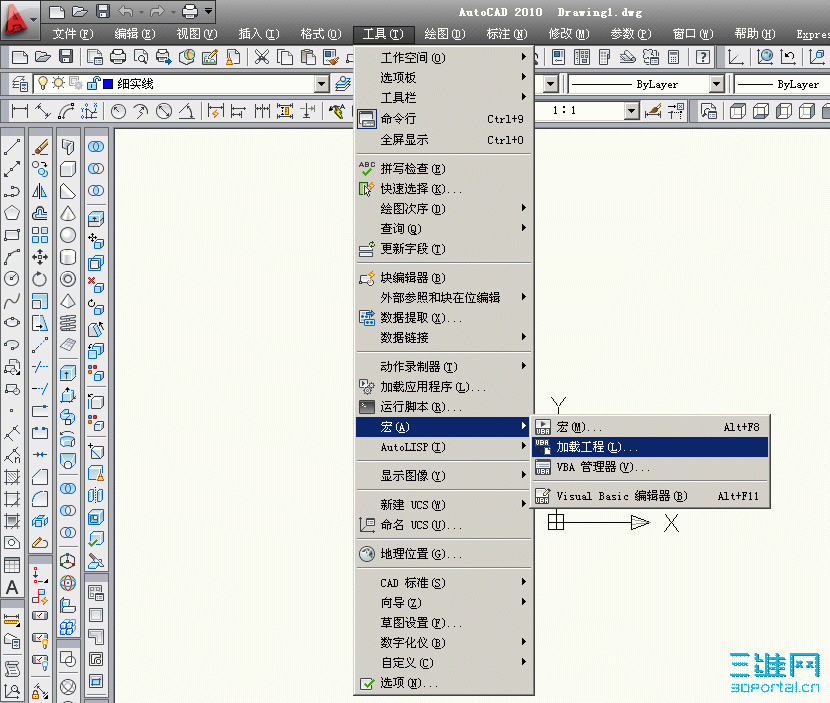The image size is (830, 703).
Task: Open the 帮助(H) menu
Action: [x=755, y=34]
